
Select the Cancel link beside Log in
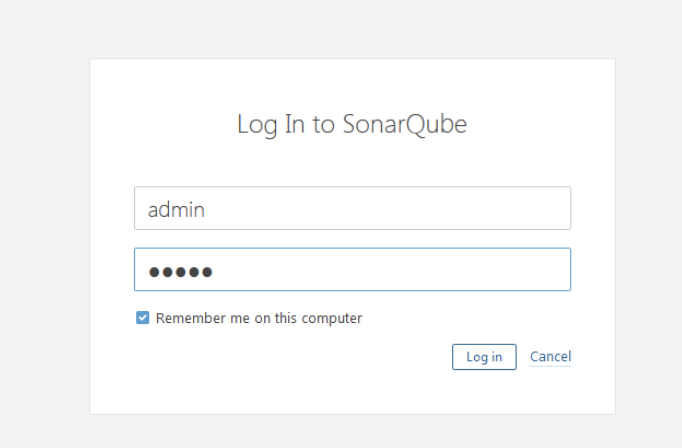coord(550,357)
